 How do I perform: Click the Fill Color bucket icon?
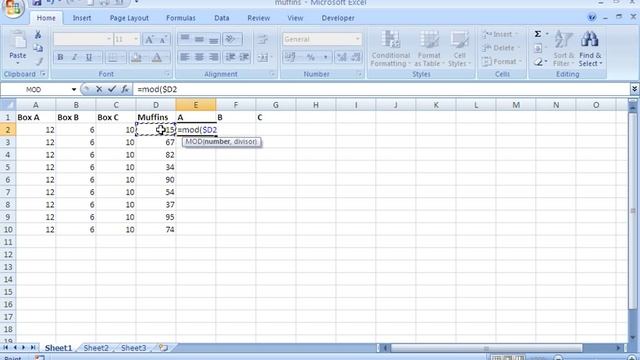[x=136, y=58]
